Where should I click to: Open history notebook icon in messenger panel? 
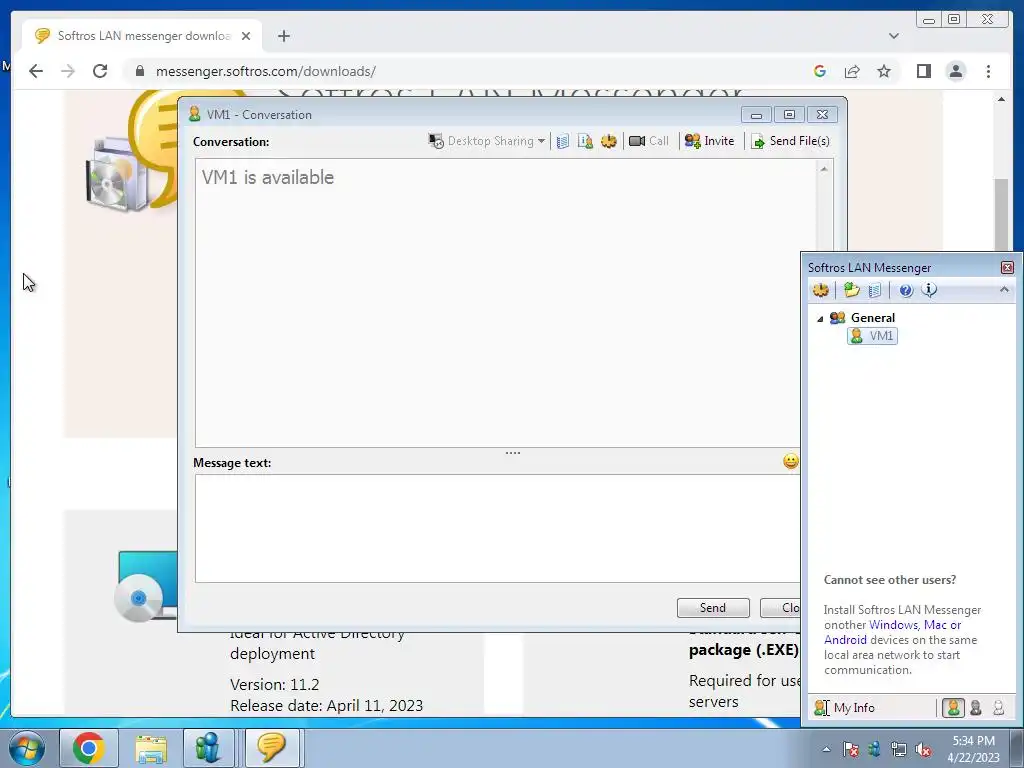(x=875, y=290)
